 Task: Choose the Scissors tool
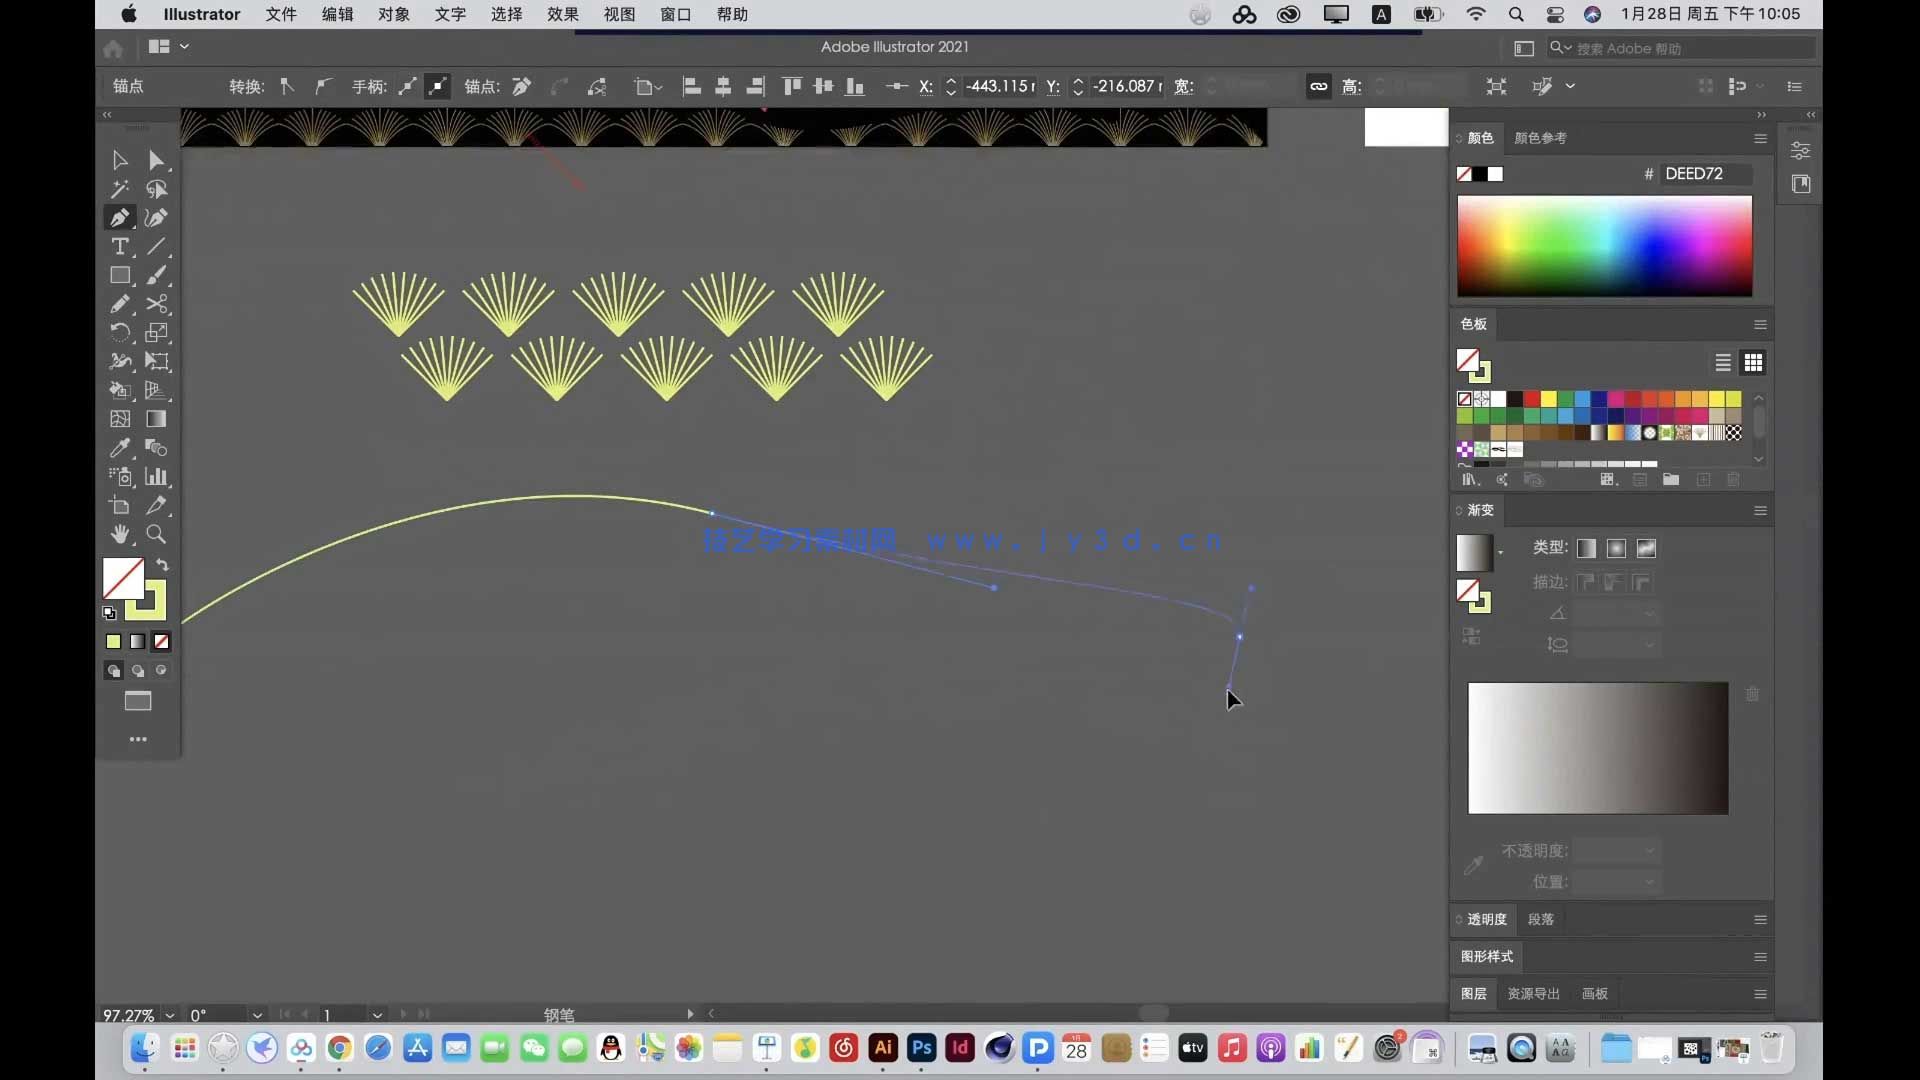[157, 304]
